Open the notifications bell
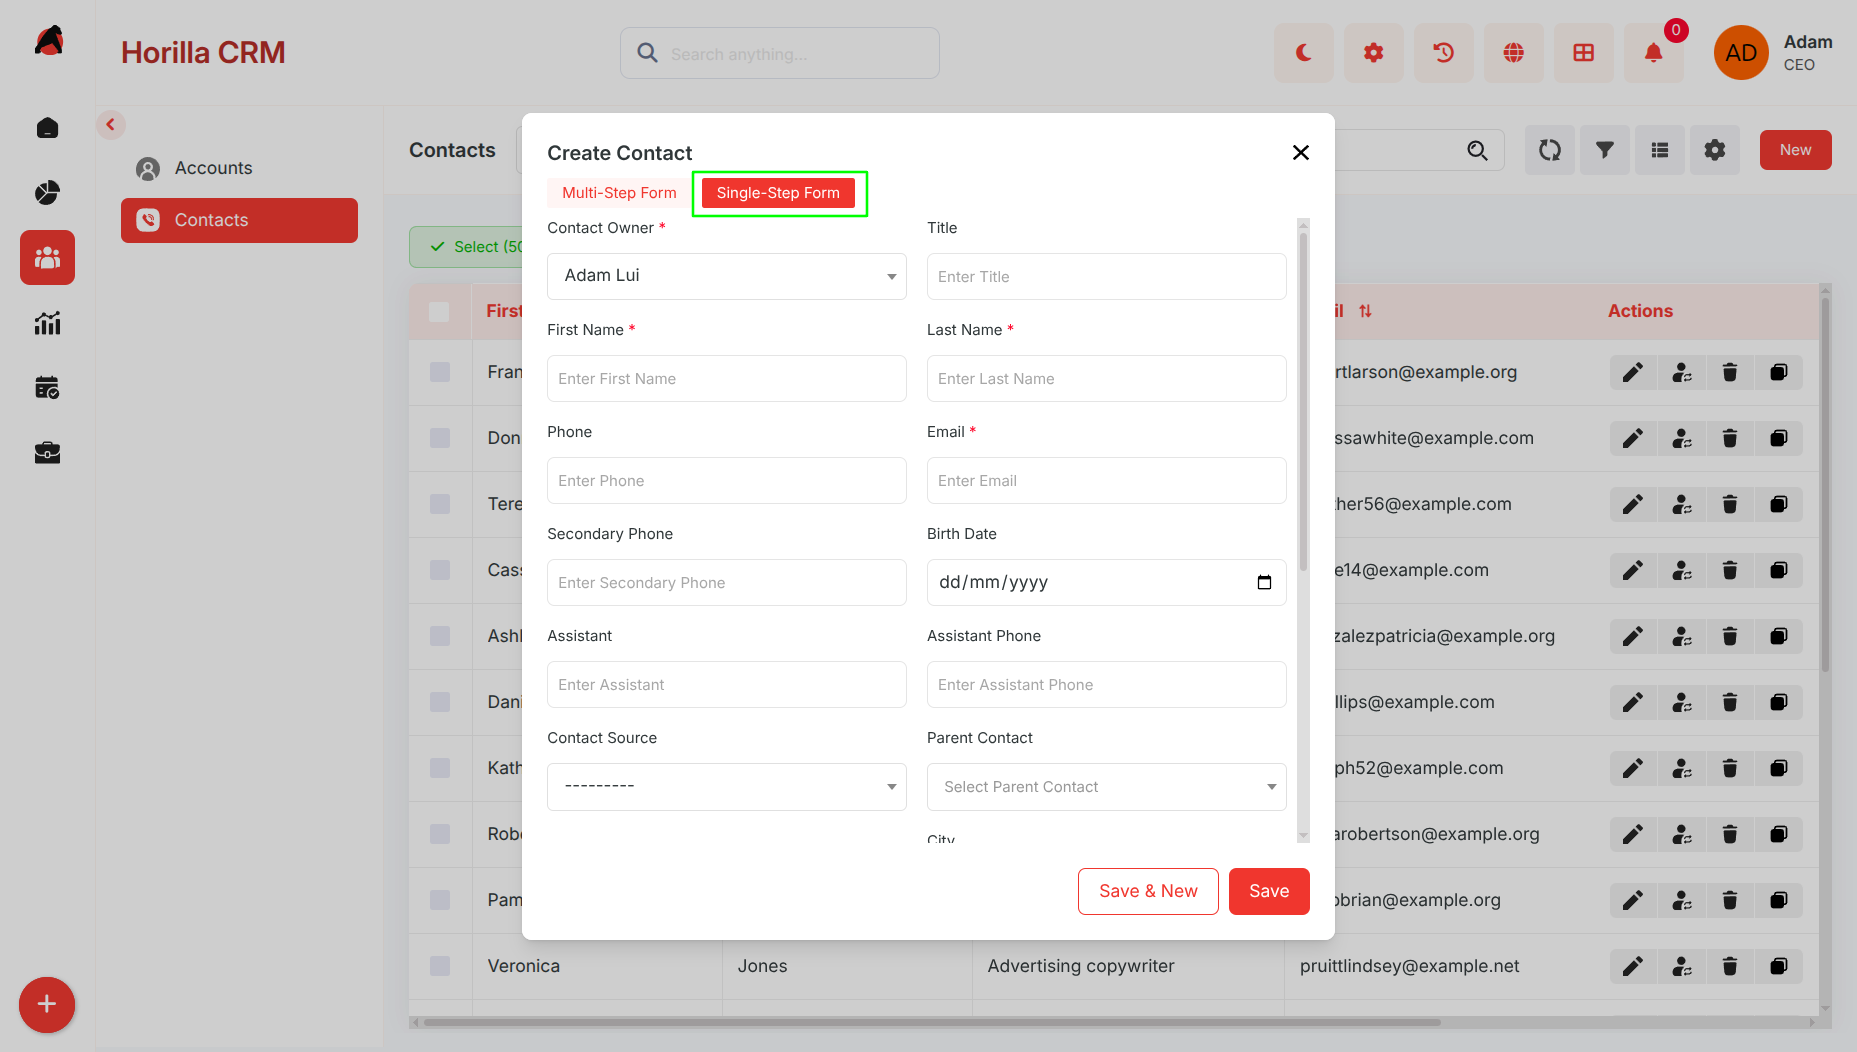Image resolution: width=1857 pixels, height=1052 pixels. click(1653, 53)
